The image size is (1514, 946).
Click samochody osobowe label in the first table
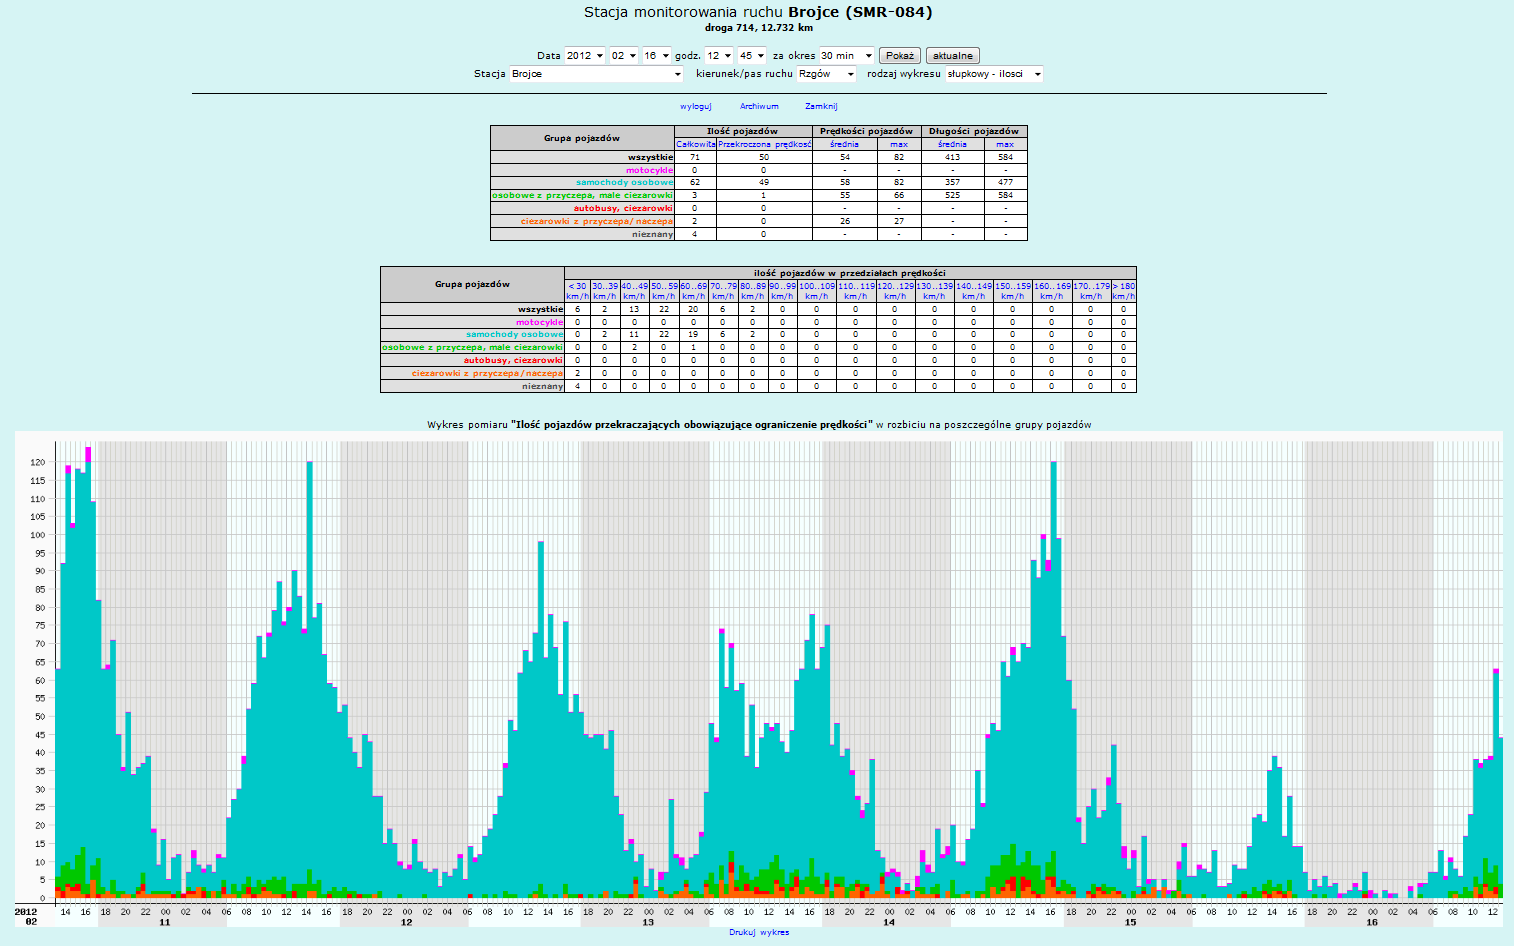point(624,182)
